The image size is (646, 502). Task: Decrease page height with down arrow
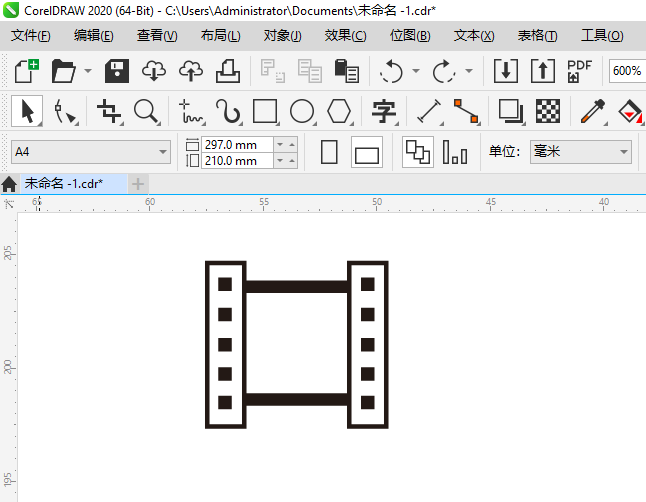click(x=280, y=160)
